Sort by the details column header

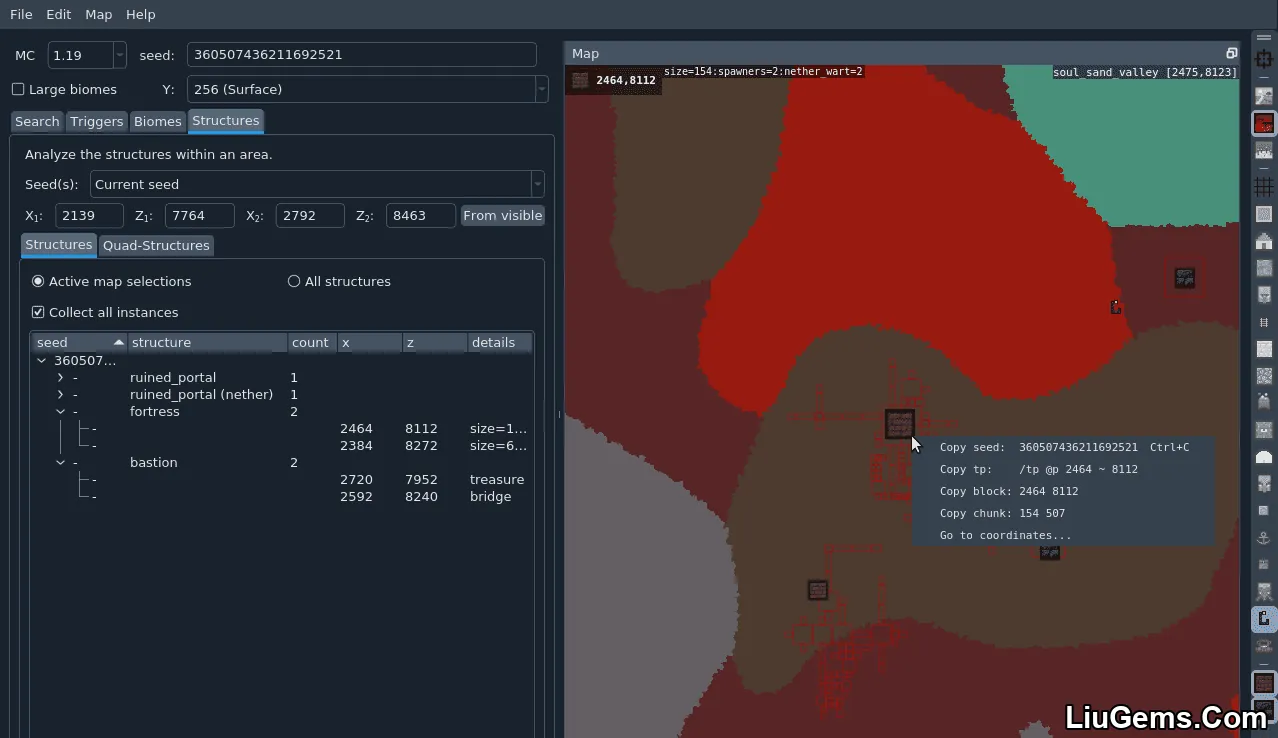[499, 342]
